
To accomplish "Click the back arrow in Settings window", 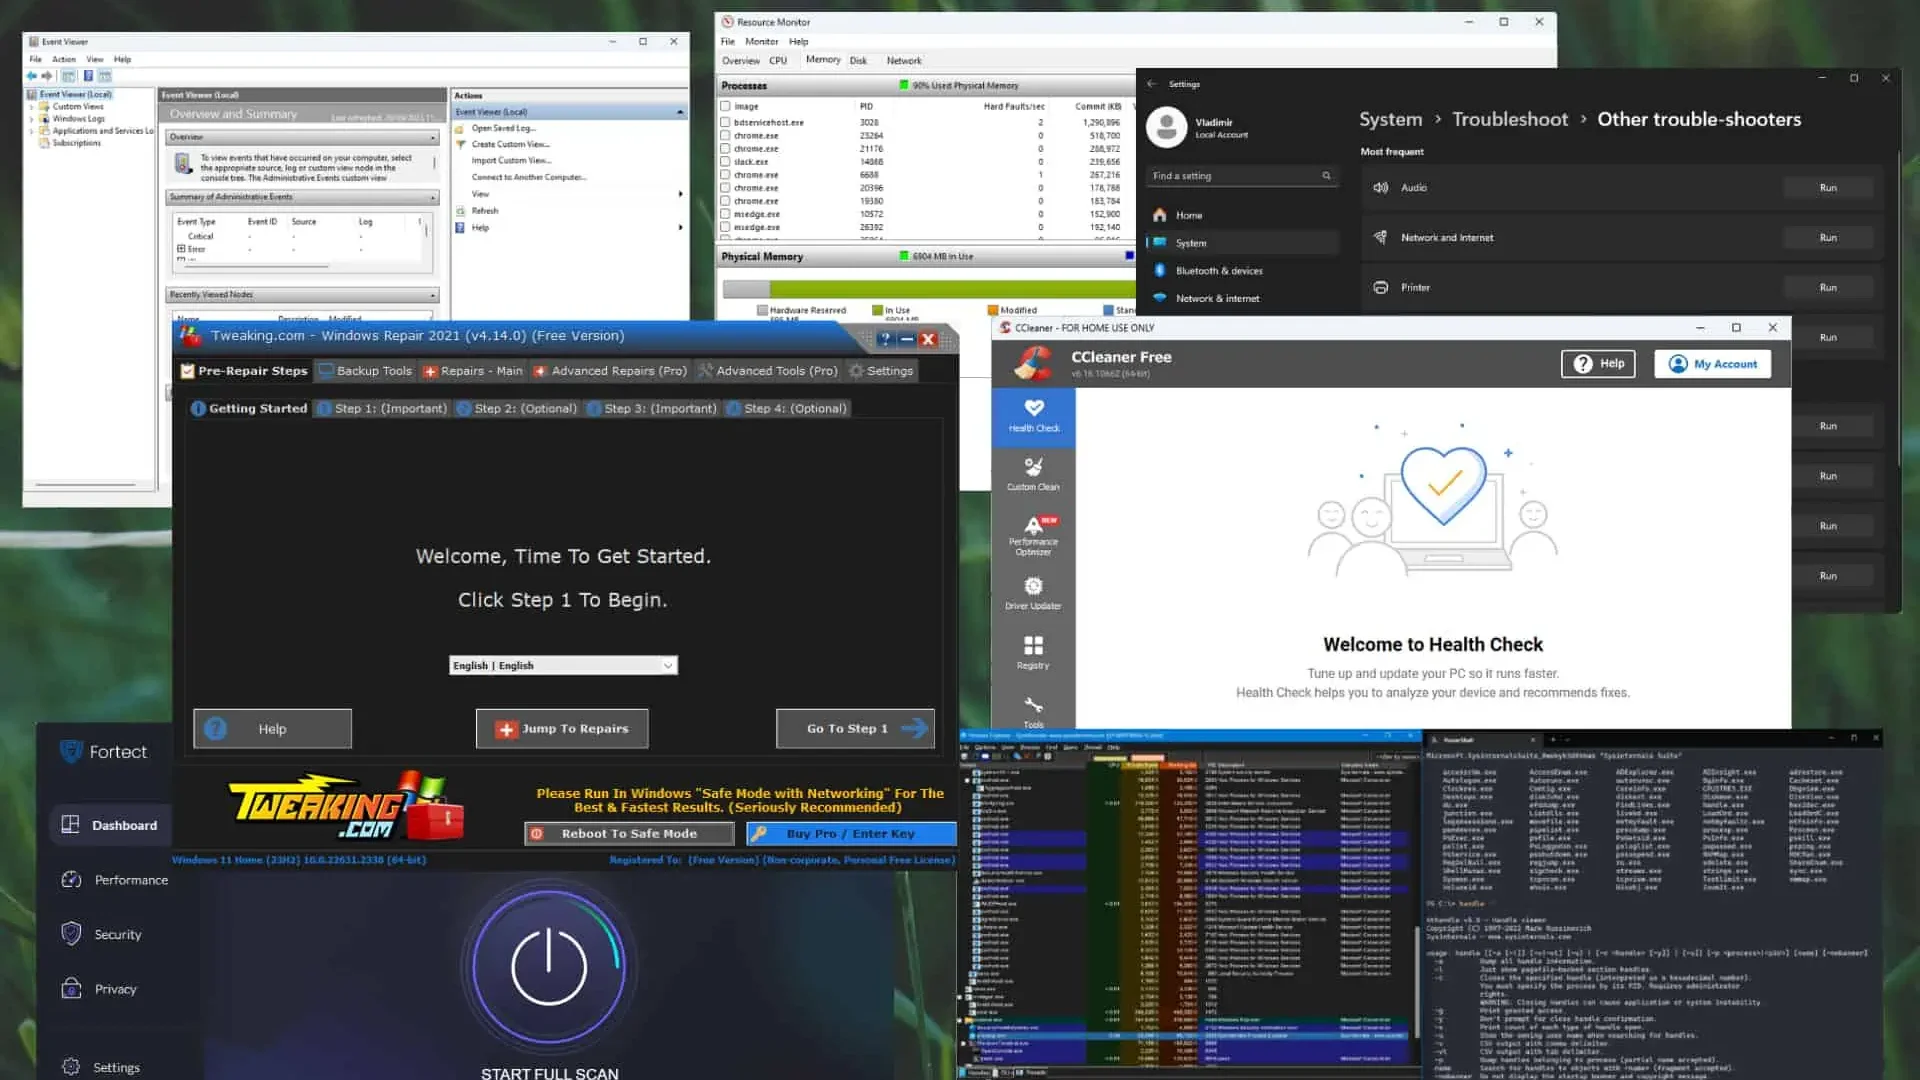I will pos(1152,84).
